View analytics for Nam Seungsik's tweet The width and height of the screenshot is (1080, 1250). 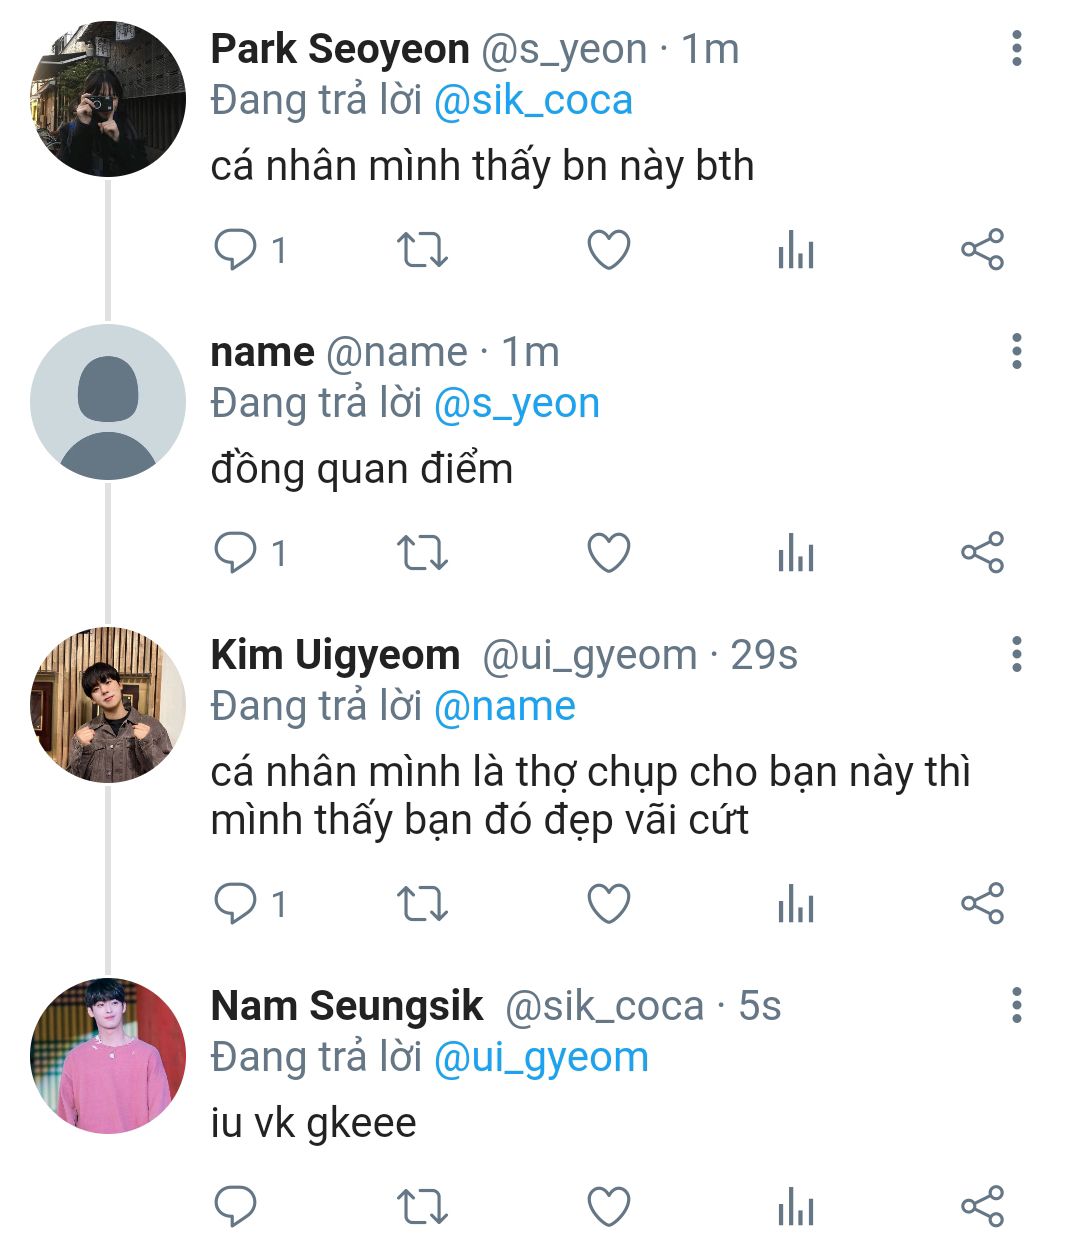pos(795,1206)
